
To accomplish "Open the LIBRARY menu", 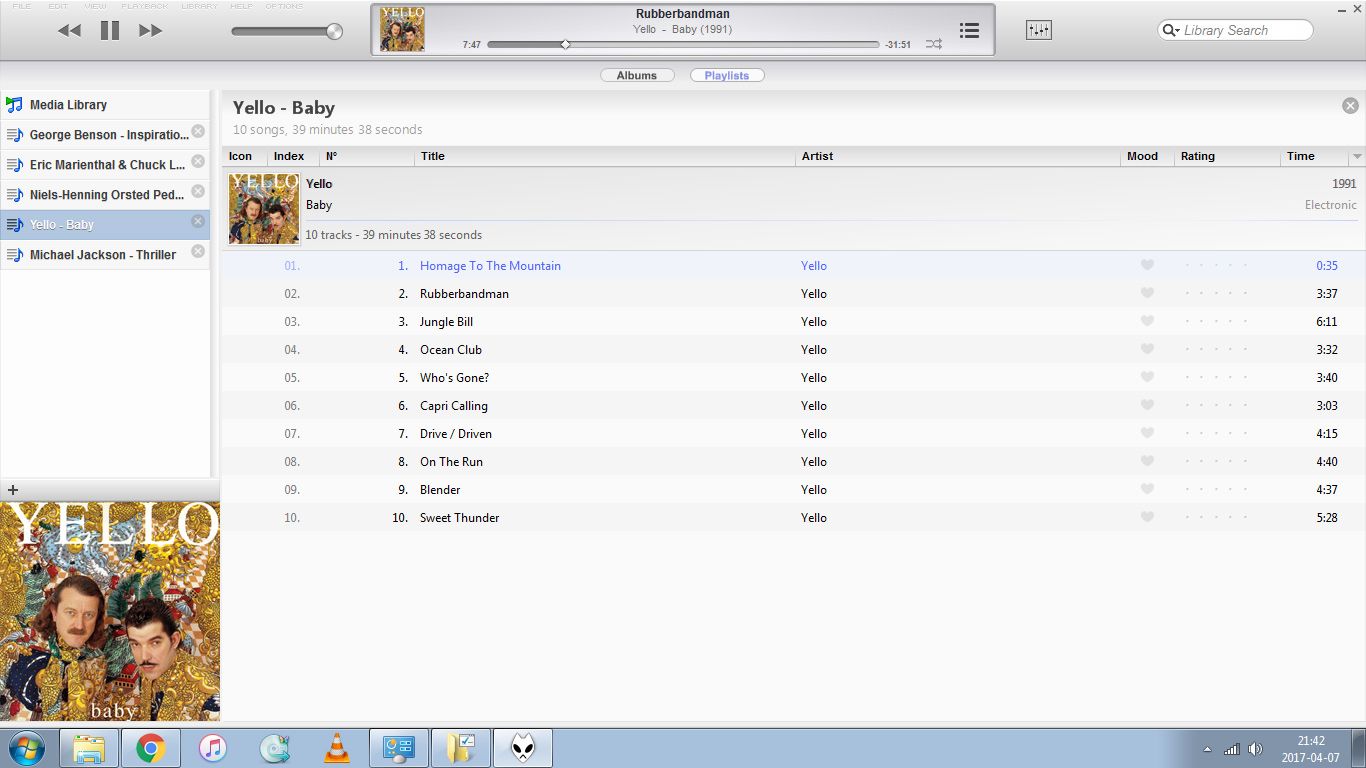I will (199, 6).
